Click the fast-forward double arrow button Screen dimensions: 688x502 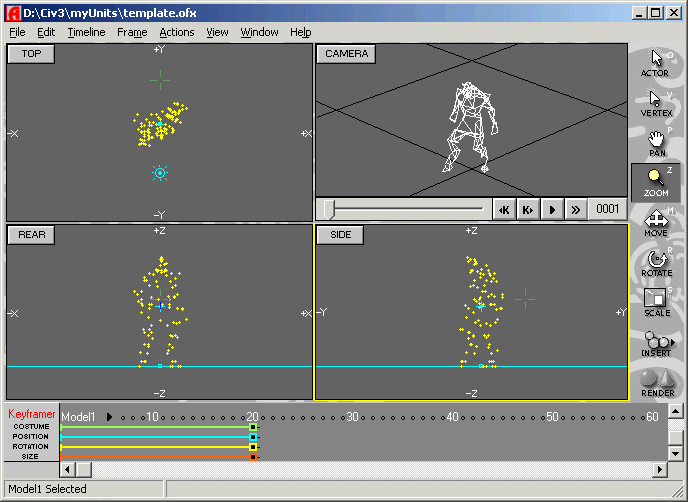pos(576,210)
